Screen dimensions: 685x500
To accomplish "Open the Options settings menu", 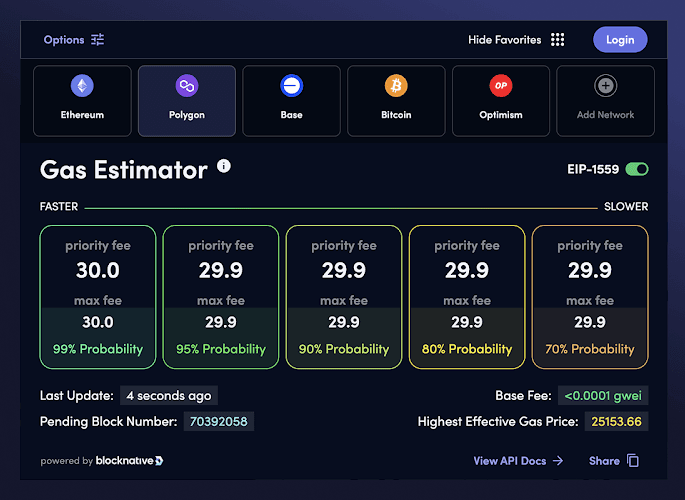I will coord(64,40).
